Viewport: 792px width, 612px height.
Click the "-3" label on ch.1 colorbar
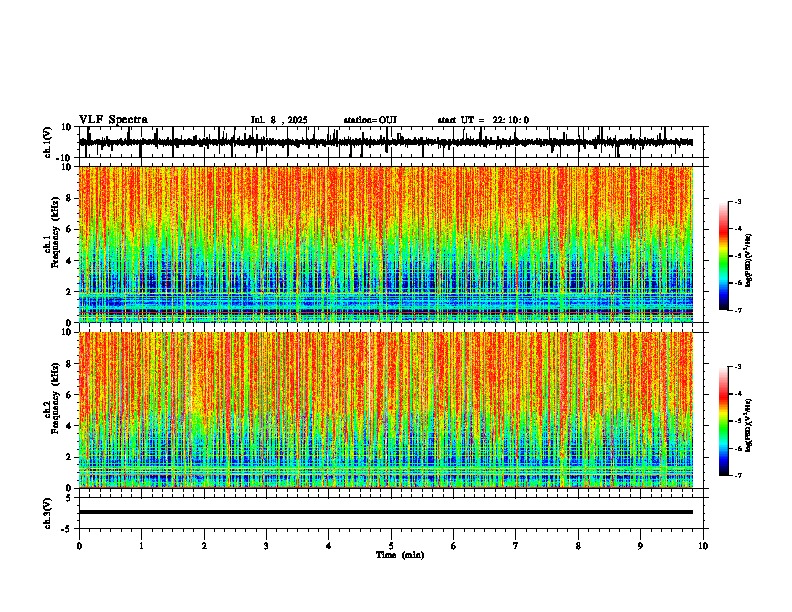click(737, 201)
